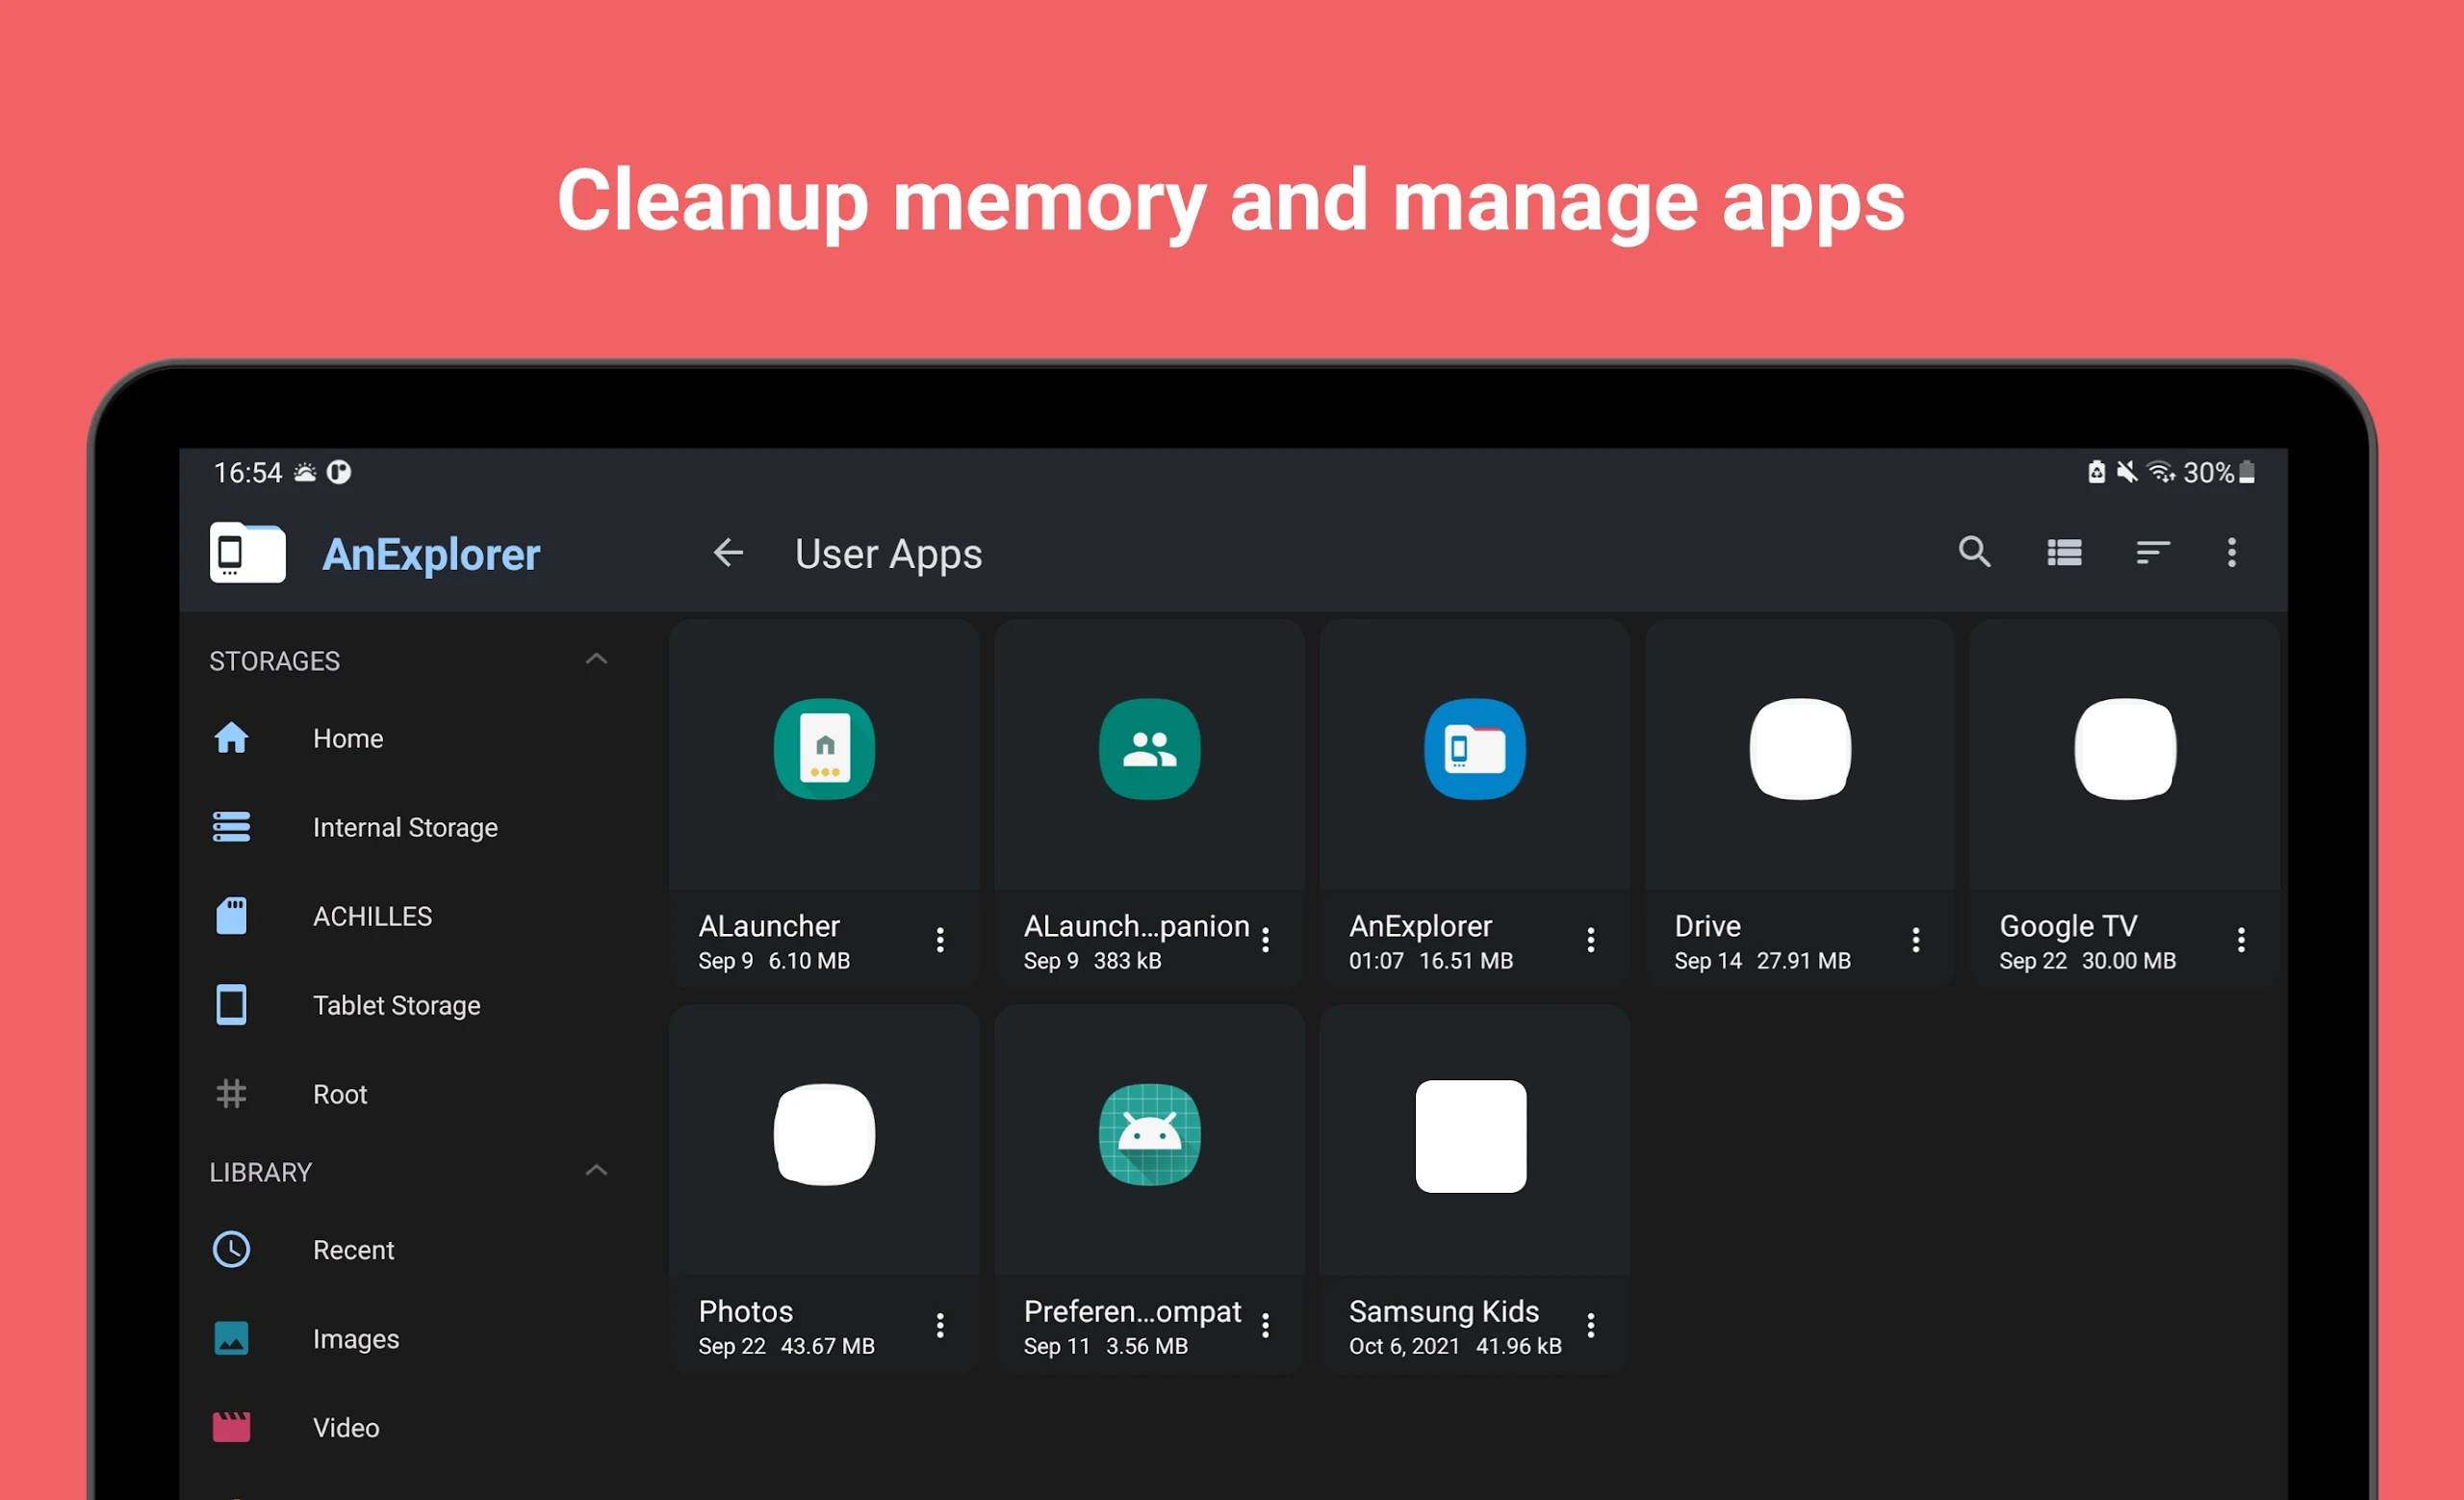This screenshot has height=1500, width=2464.
Task: Open more options for ALaunch...panion
Action: coord(1265,940)
